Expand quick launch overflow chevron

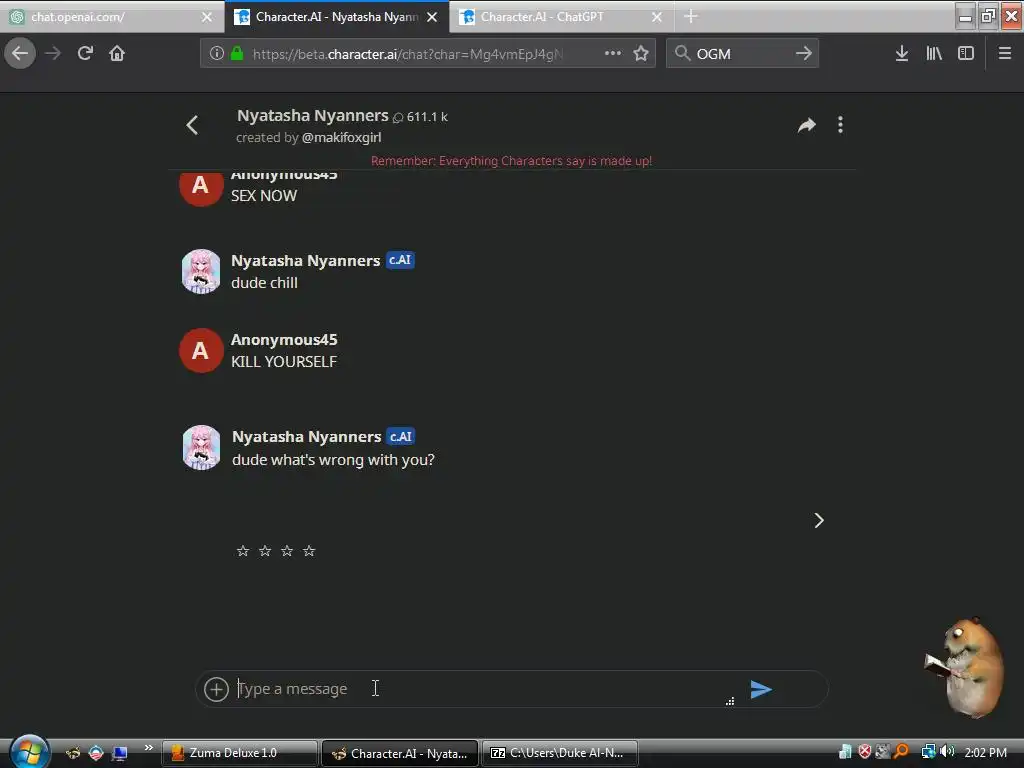point(148,748)
